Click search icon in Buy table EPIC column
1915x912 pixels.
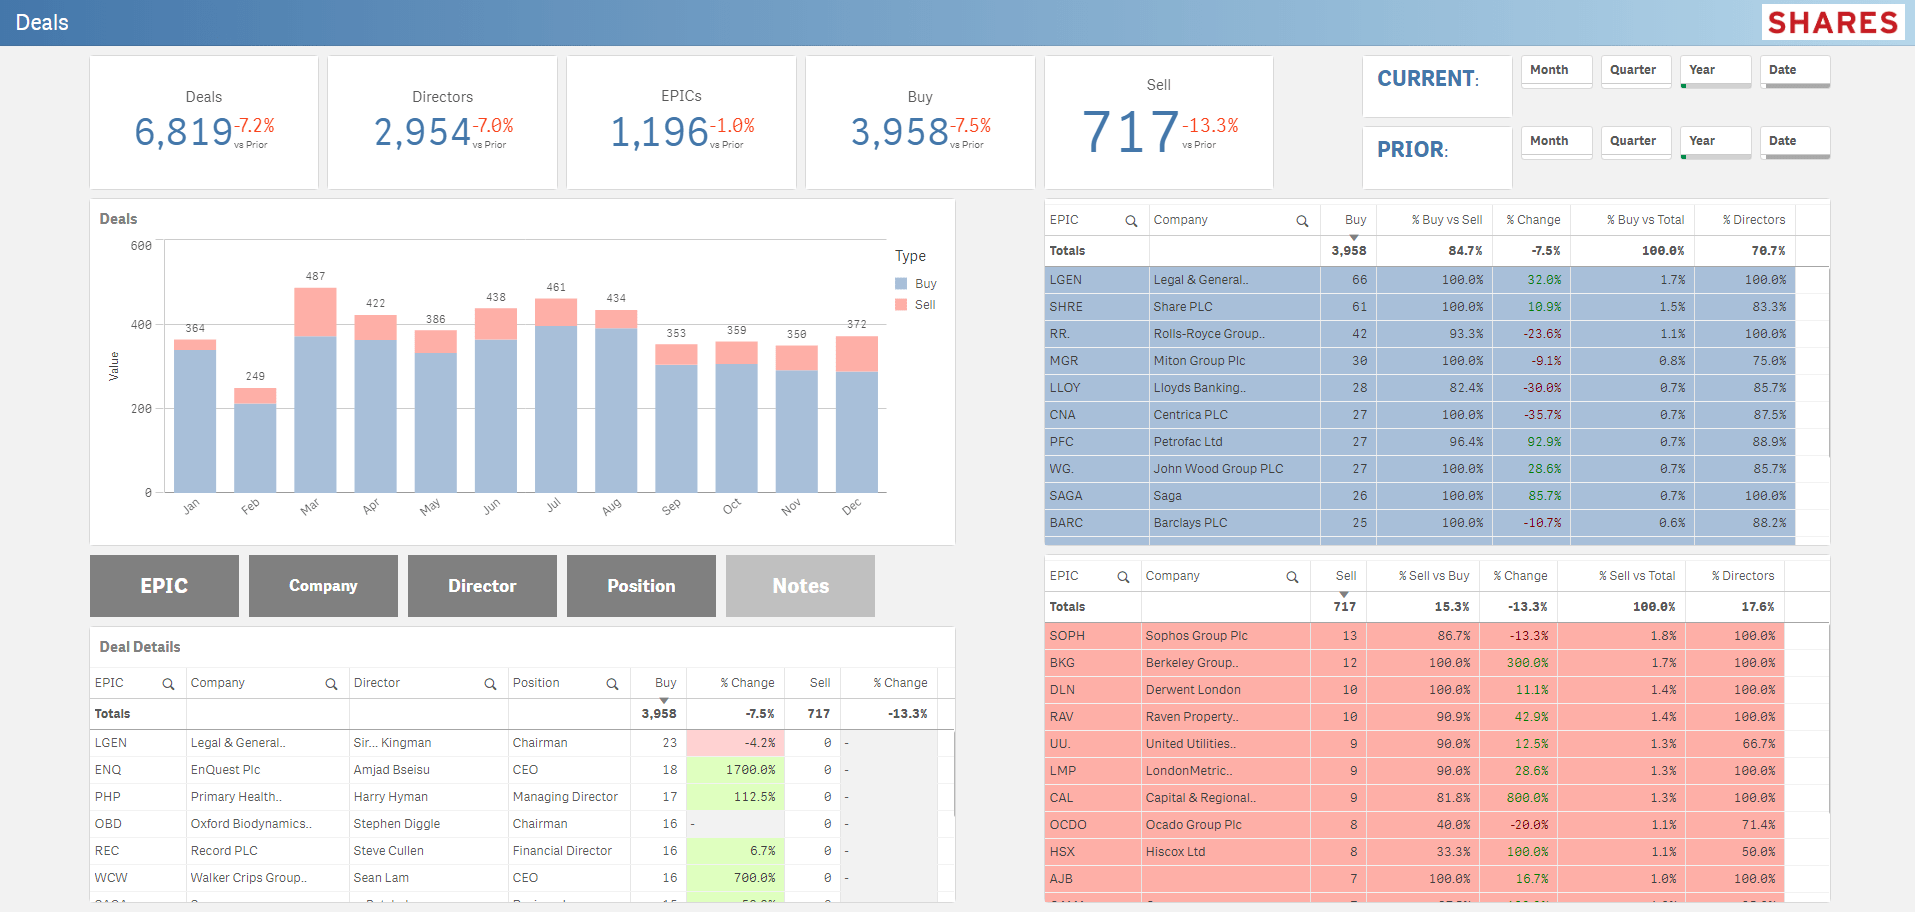1131,221
